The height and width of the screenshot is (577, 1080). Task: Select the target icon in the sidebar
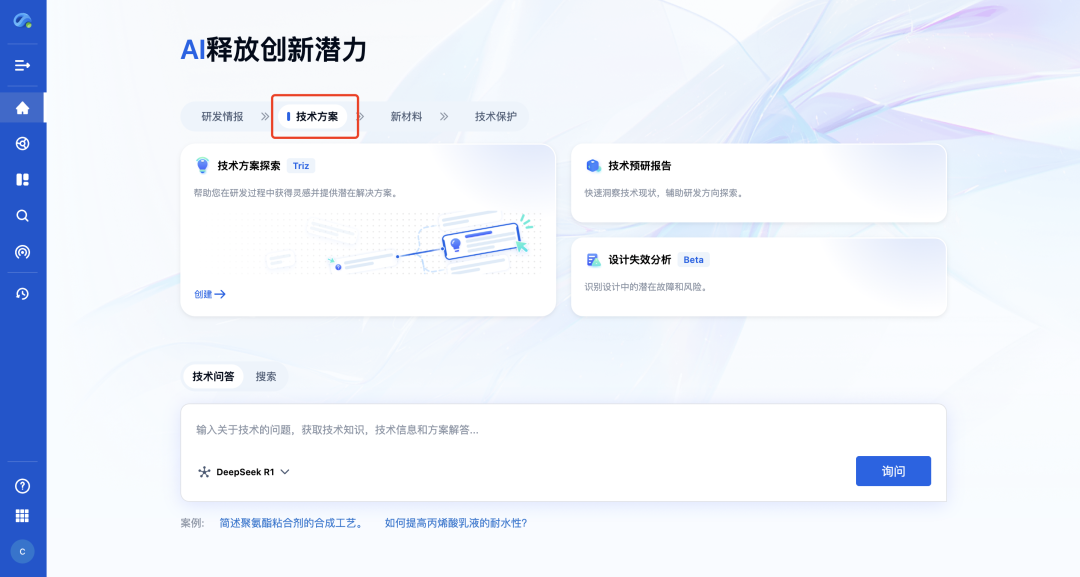click(22, 251)
